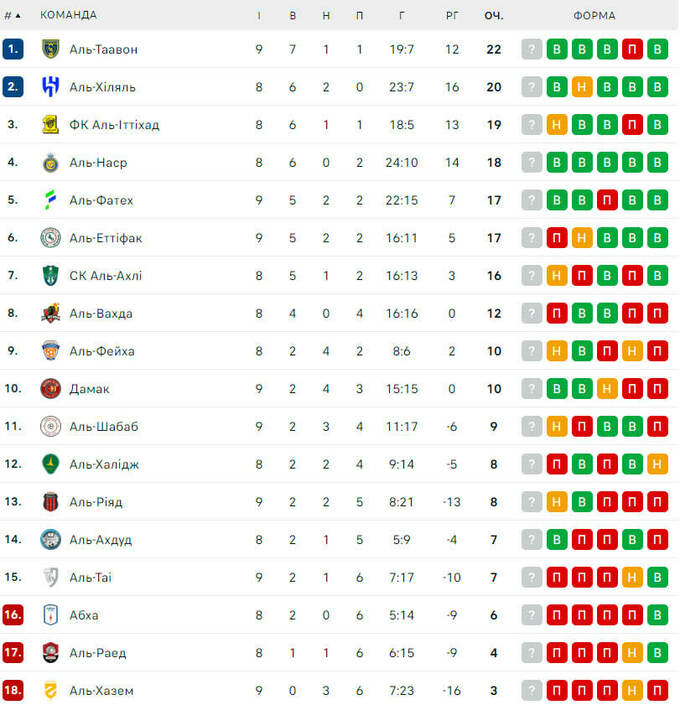
Task: Sort by the РГ goal difference header
Action: click(452, 15)
